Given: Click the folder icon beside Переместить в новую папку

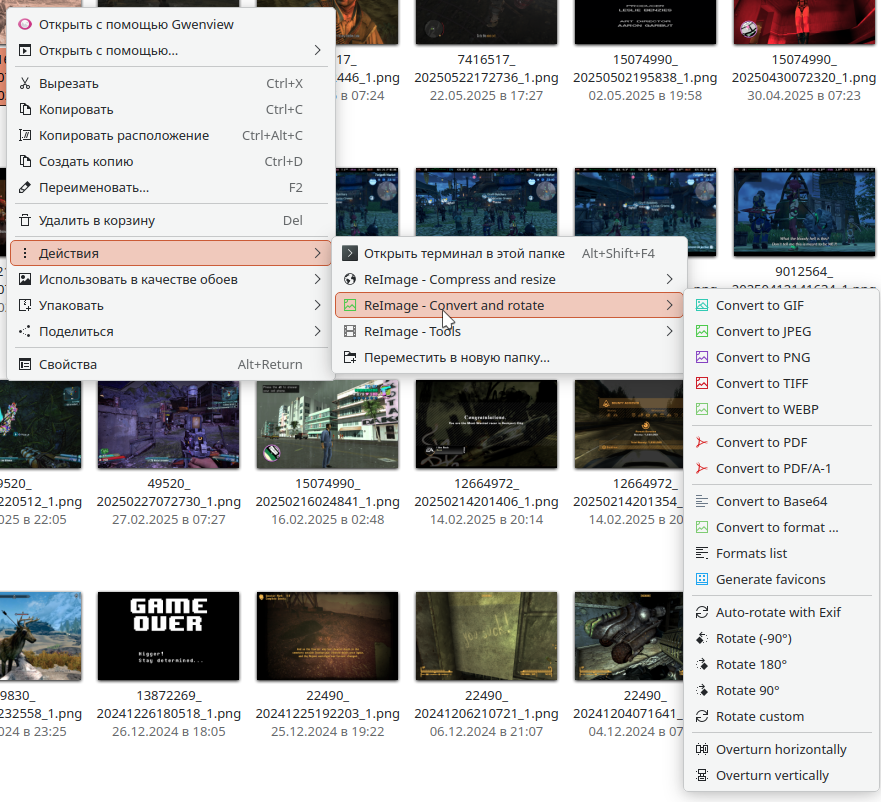Looking at the screenshot, I should point(350,357).
